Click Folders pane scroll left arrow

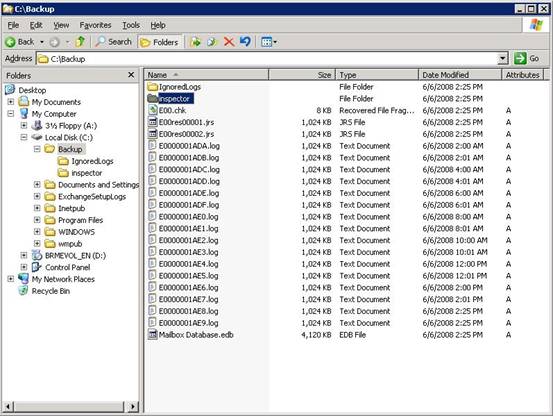tap(9, 406)
